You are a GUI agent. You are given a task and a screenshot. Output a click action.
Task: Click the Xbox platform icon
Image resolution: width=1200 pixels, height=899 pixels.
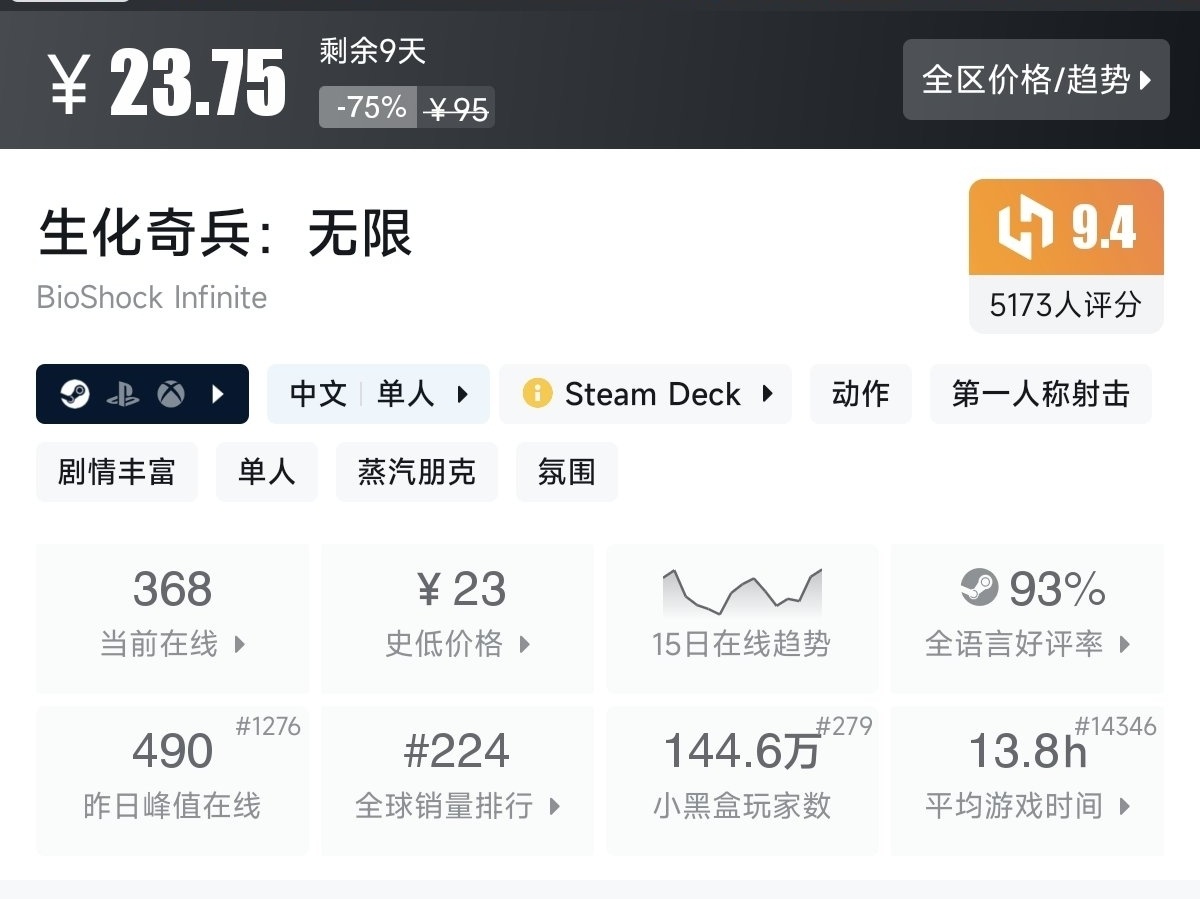coord(171,395)
